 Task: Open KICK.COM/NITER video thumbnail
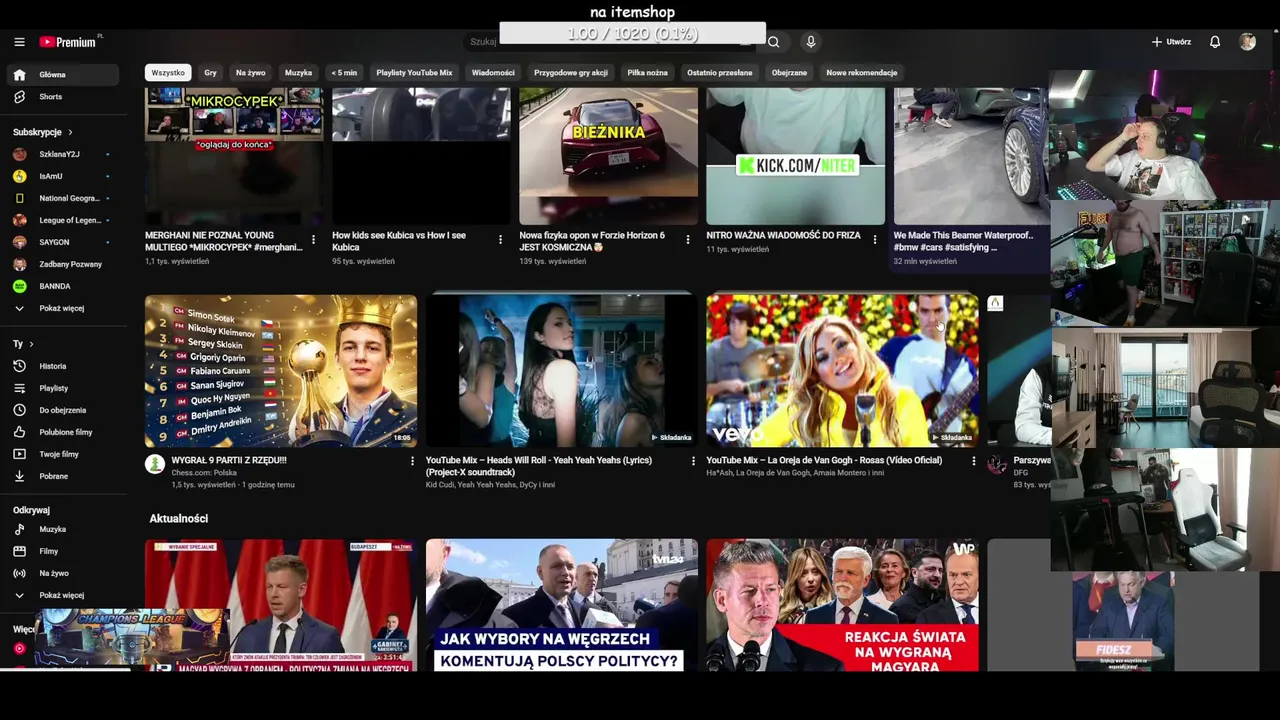(796, 156)
